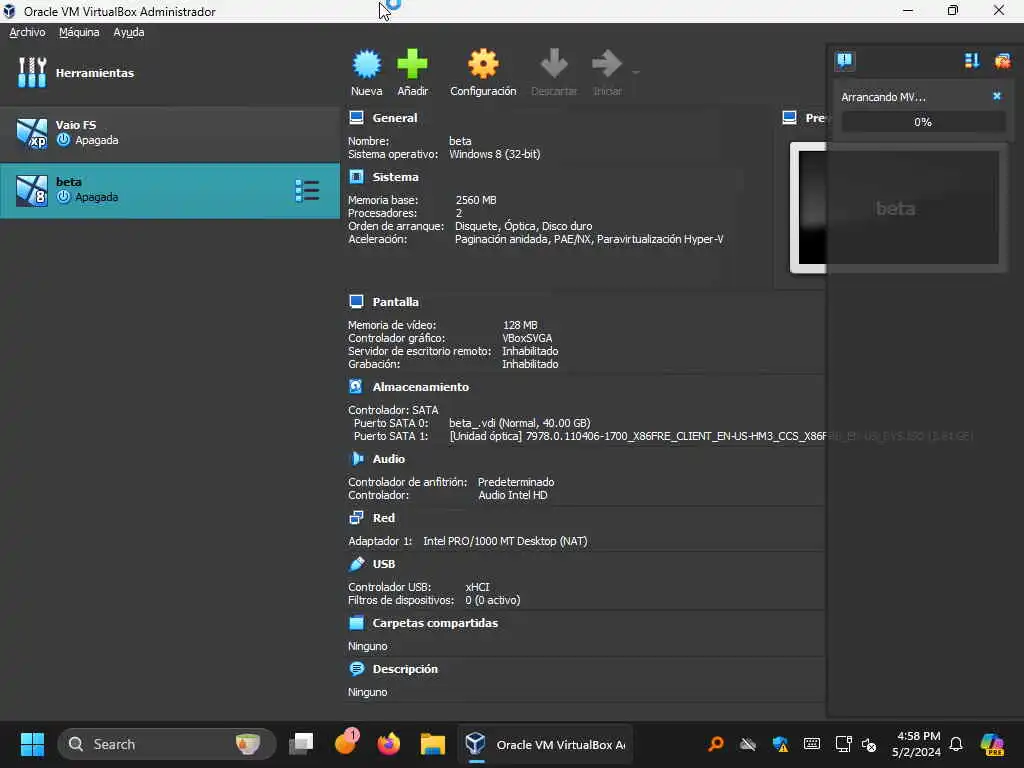Open the Máquina menu
Screen dimensions: 1024x768
click(x=79, y=32)
